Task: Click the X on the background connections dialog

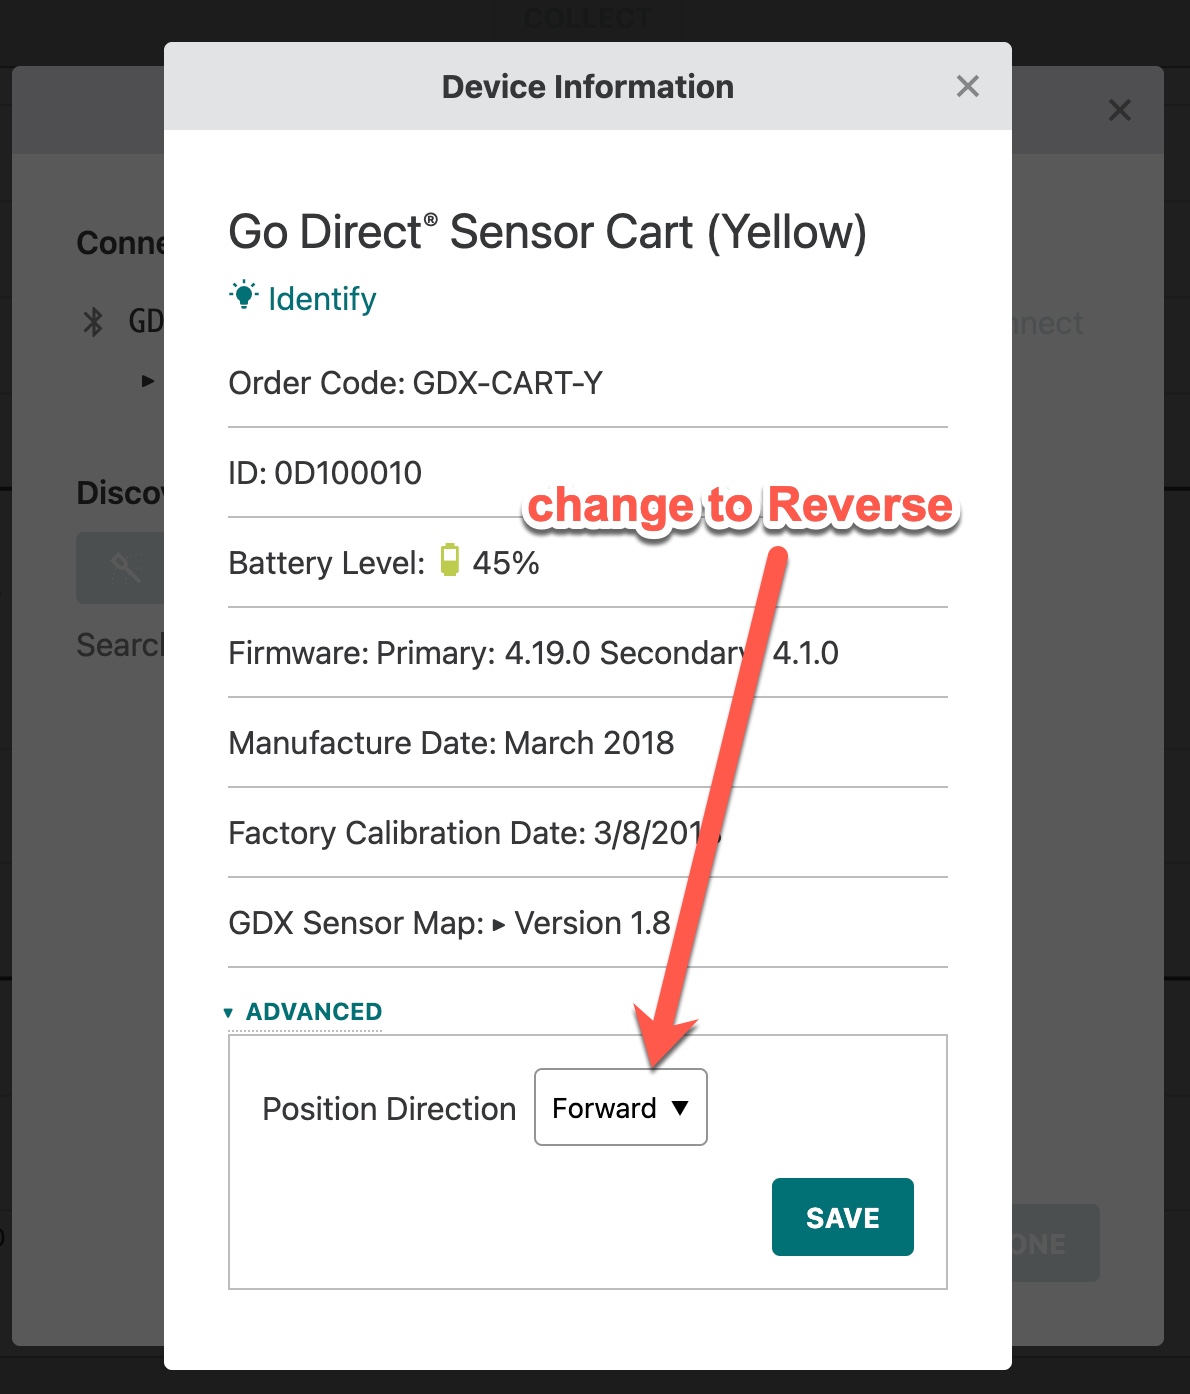Action: [x=1120, y=111]
